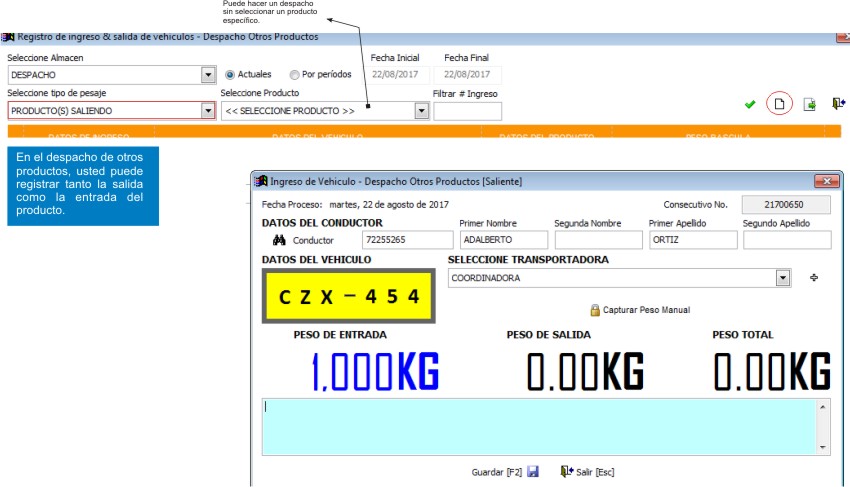
Task: Select the Por períodos radio button
Action: (x=294, y=75)
